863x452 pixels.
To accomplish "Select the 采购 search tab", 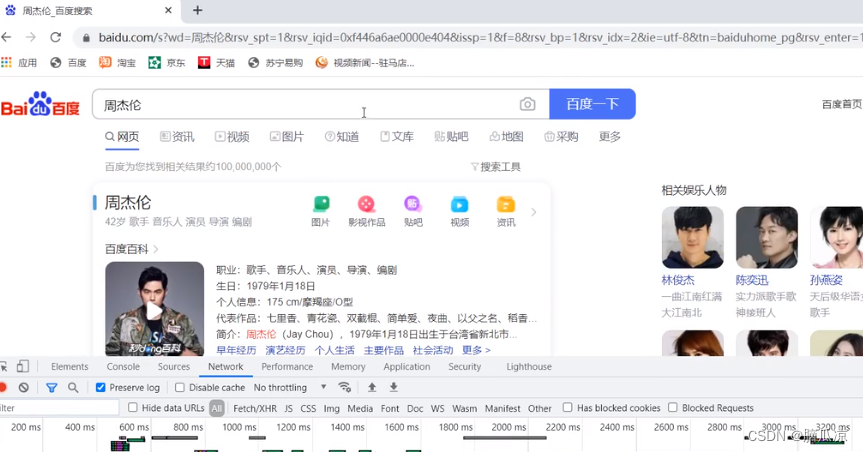I will (x=561, y=137).
